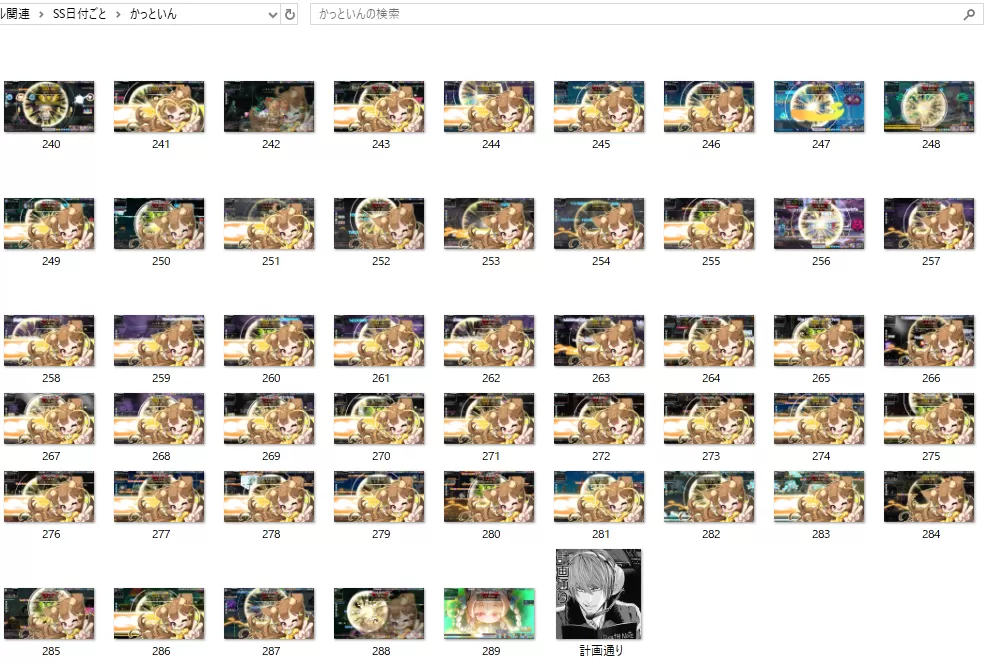Select image thumbnail 245
Screen dimensions: 985x664
(x=599, y=107)
